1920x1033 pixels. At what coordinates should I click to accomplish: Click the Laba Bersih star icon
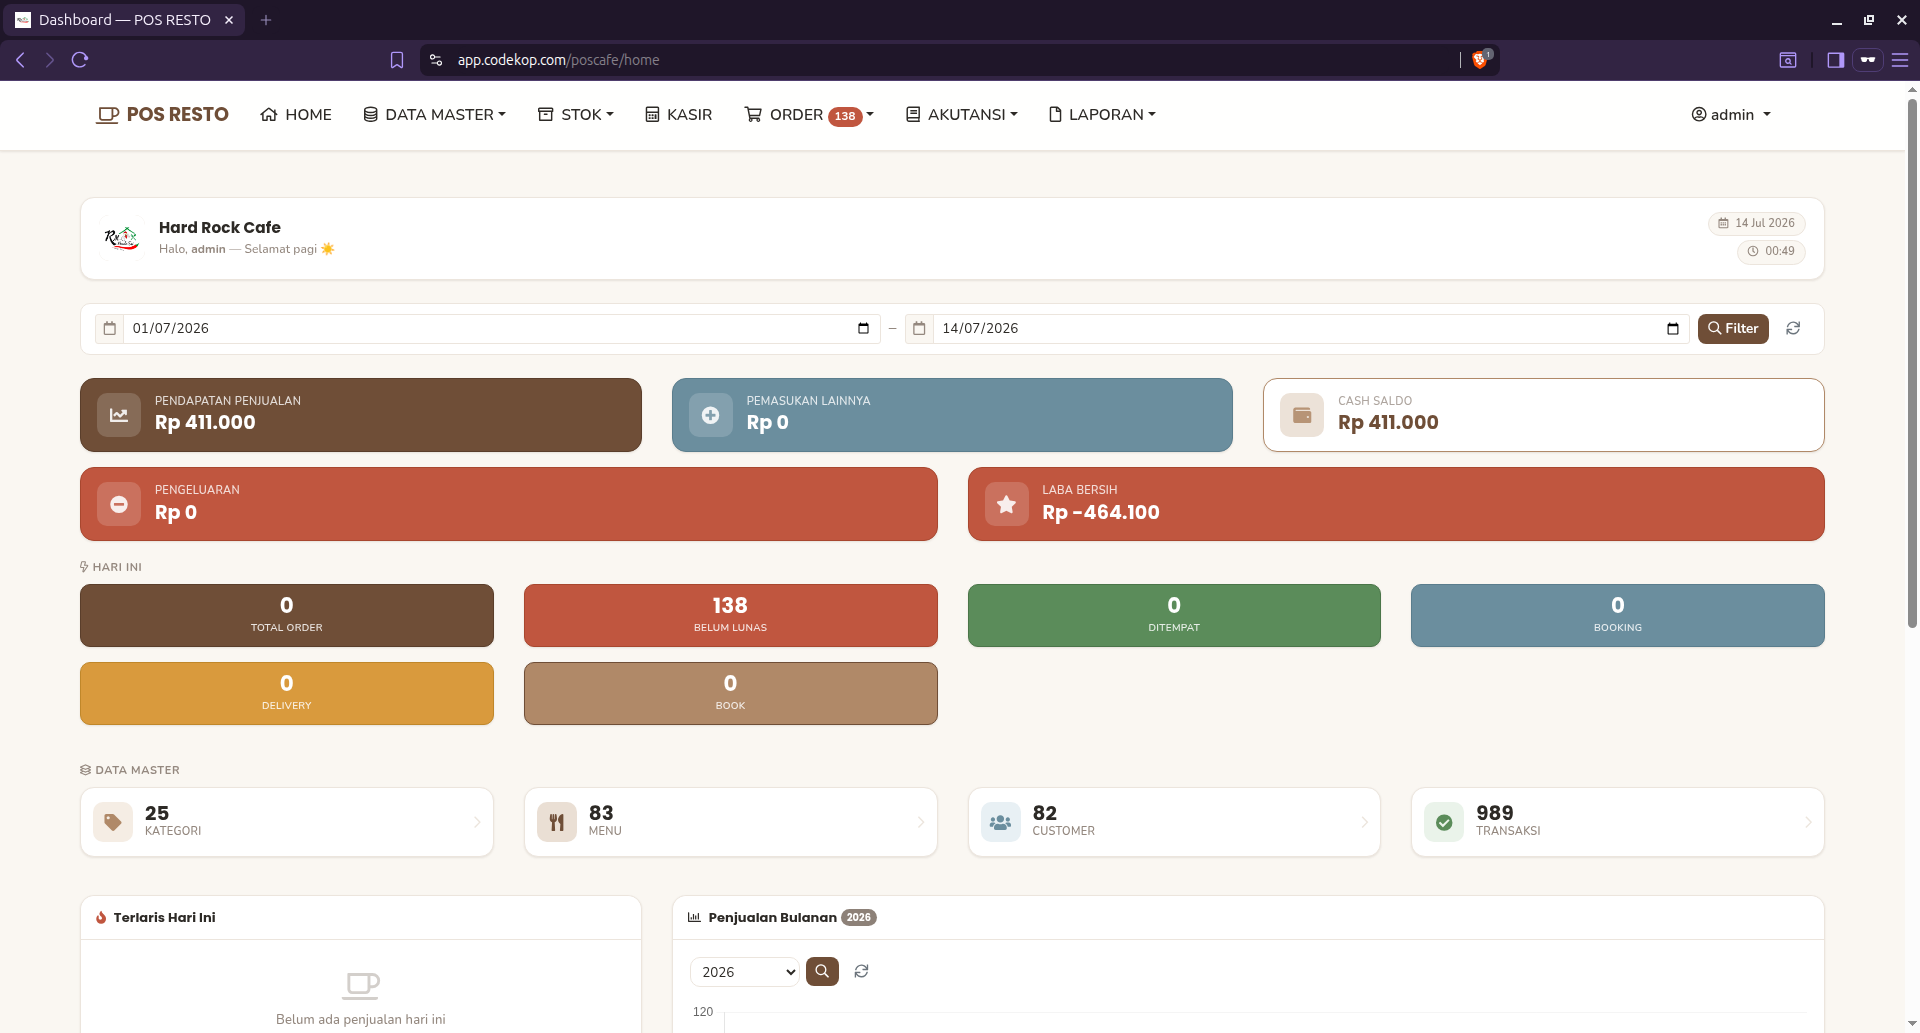pos(1007,504)
